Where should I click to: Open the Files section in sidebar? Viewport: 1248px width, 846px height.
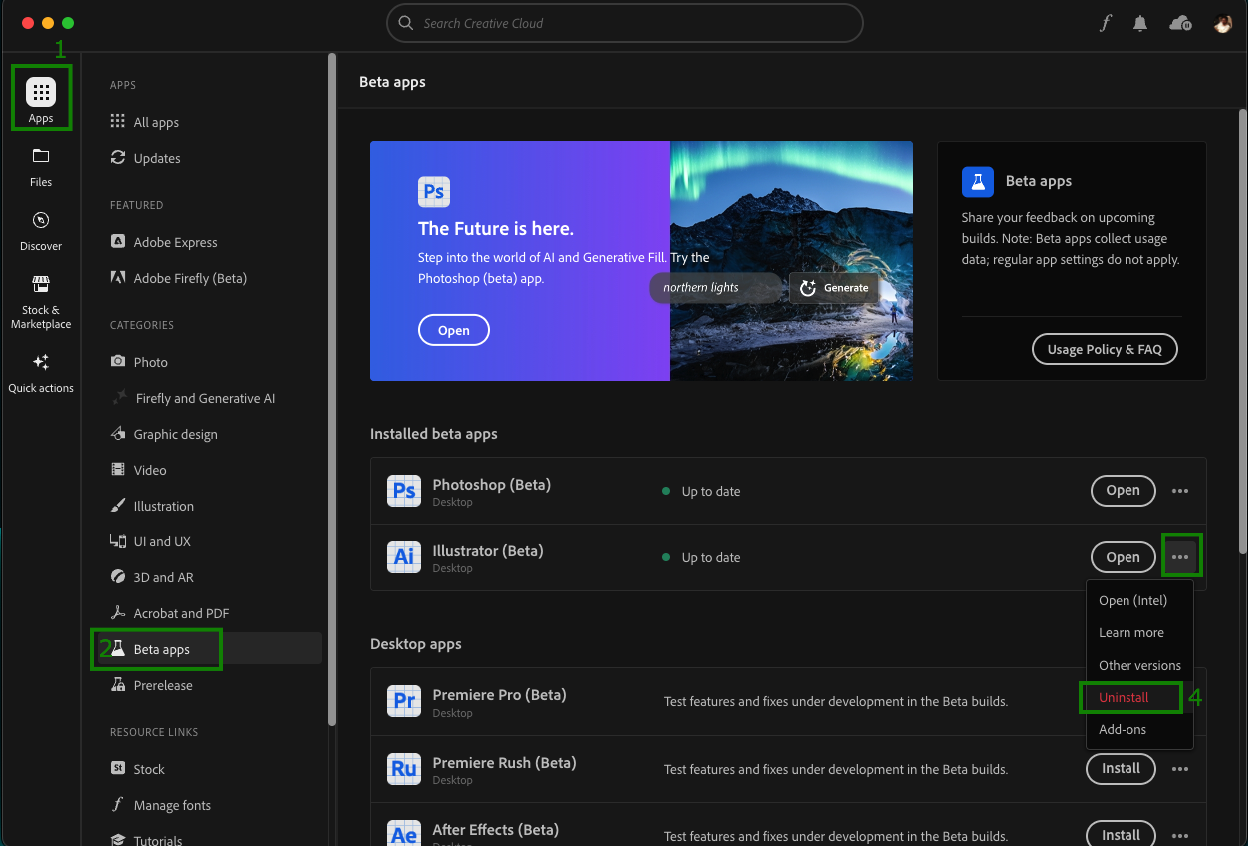click(41, 166)
